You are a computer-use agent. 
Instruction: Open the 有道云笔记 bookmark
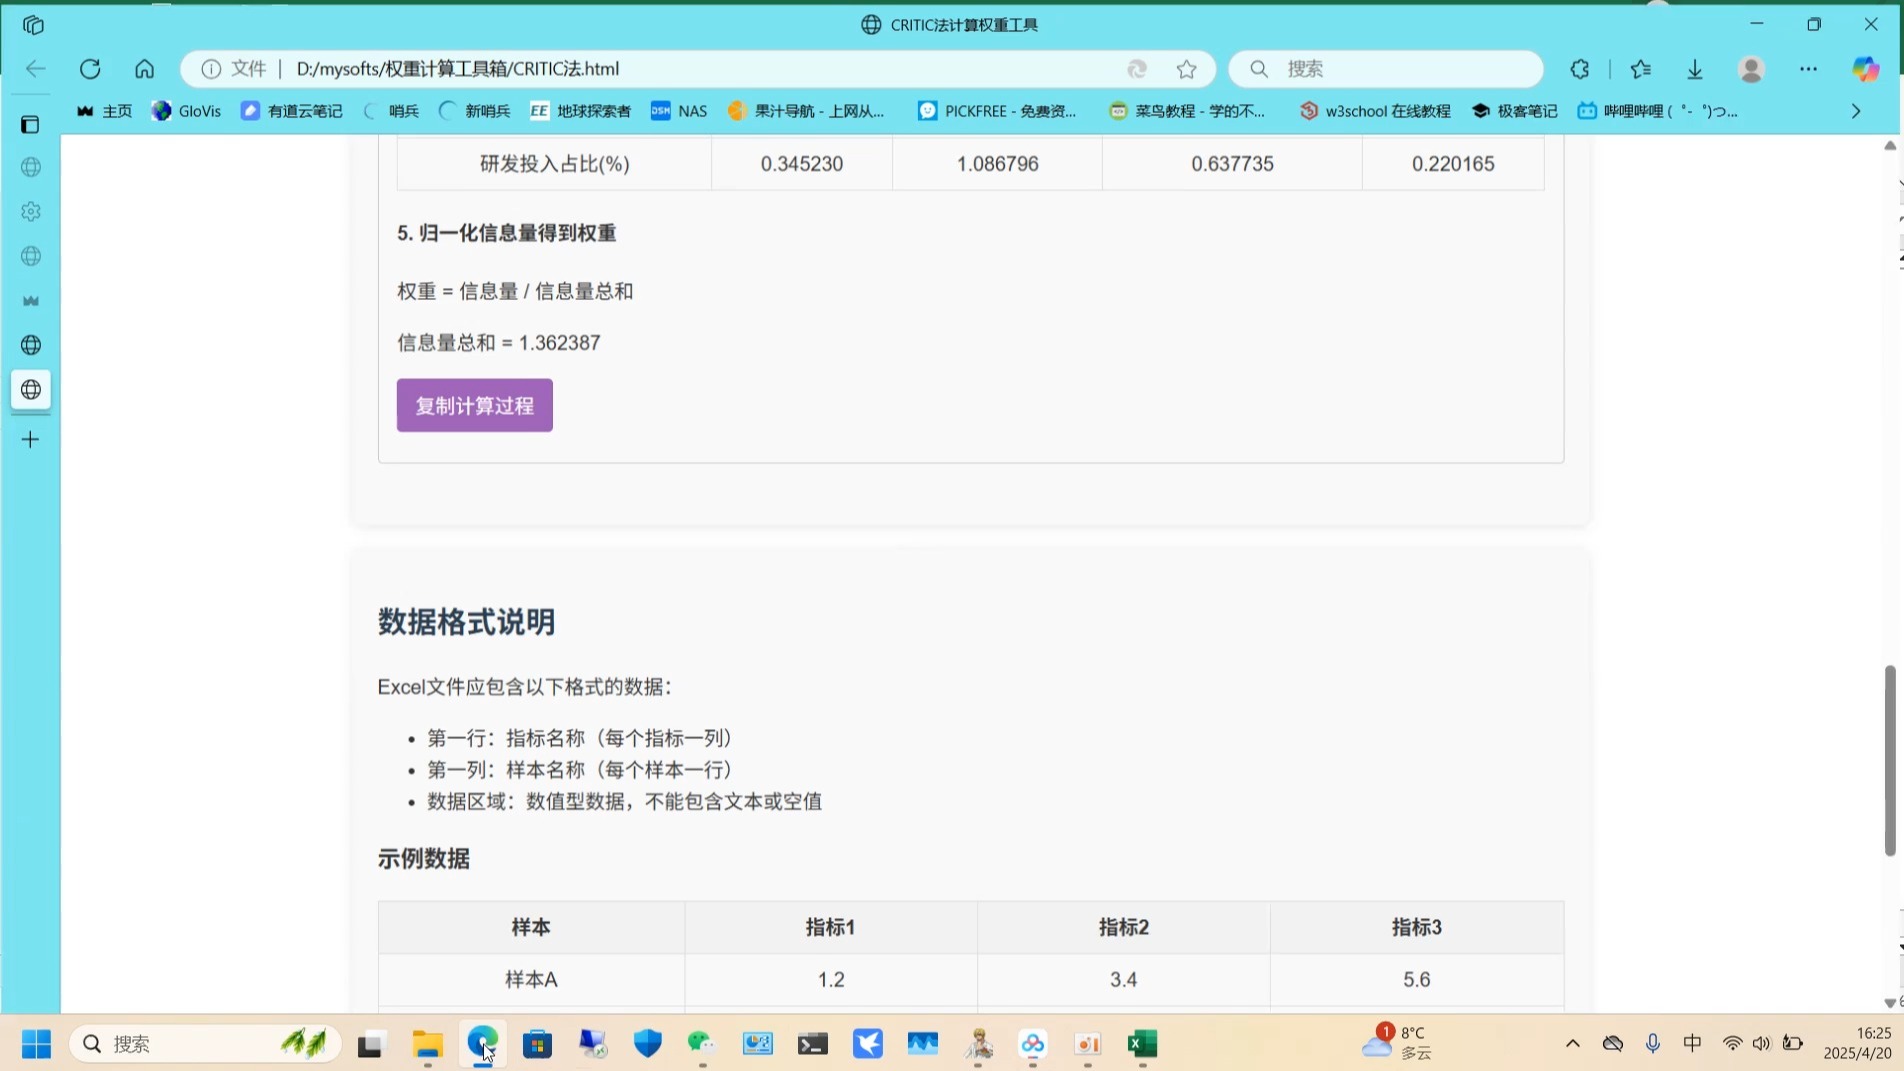(291, 111)
